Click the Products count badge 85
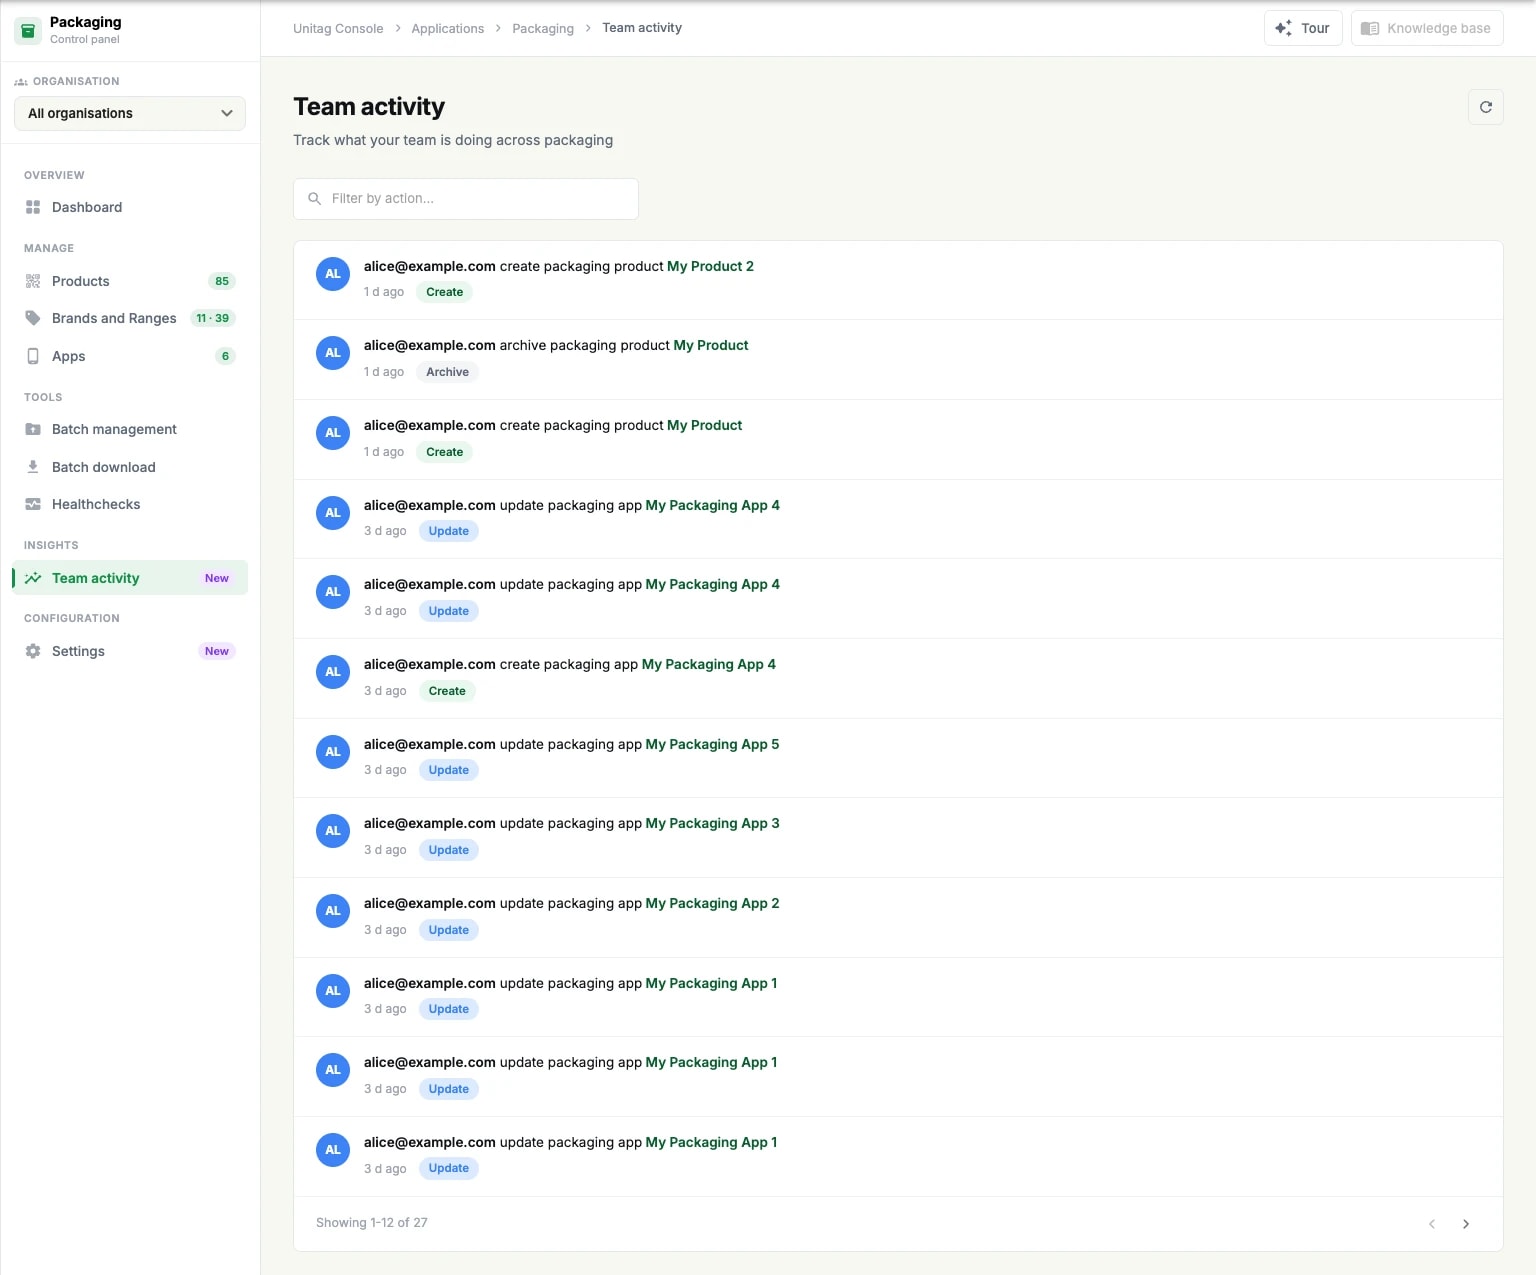1536x1275 pixels. coord(222,281)
